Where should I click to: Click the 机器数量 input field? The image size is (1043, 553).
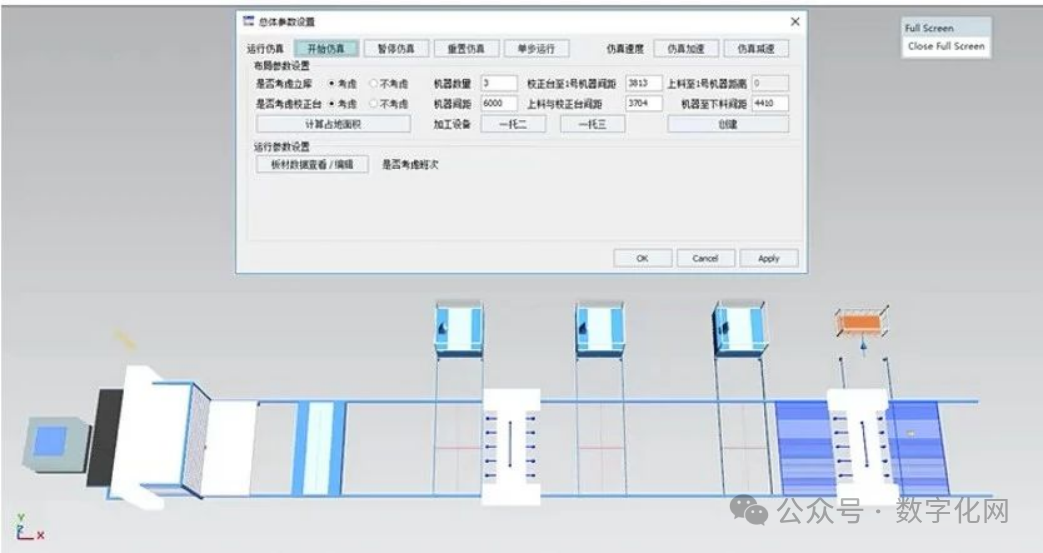(498, 84)
